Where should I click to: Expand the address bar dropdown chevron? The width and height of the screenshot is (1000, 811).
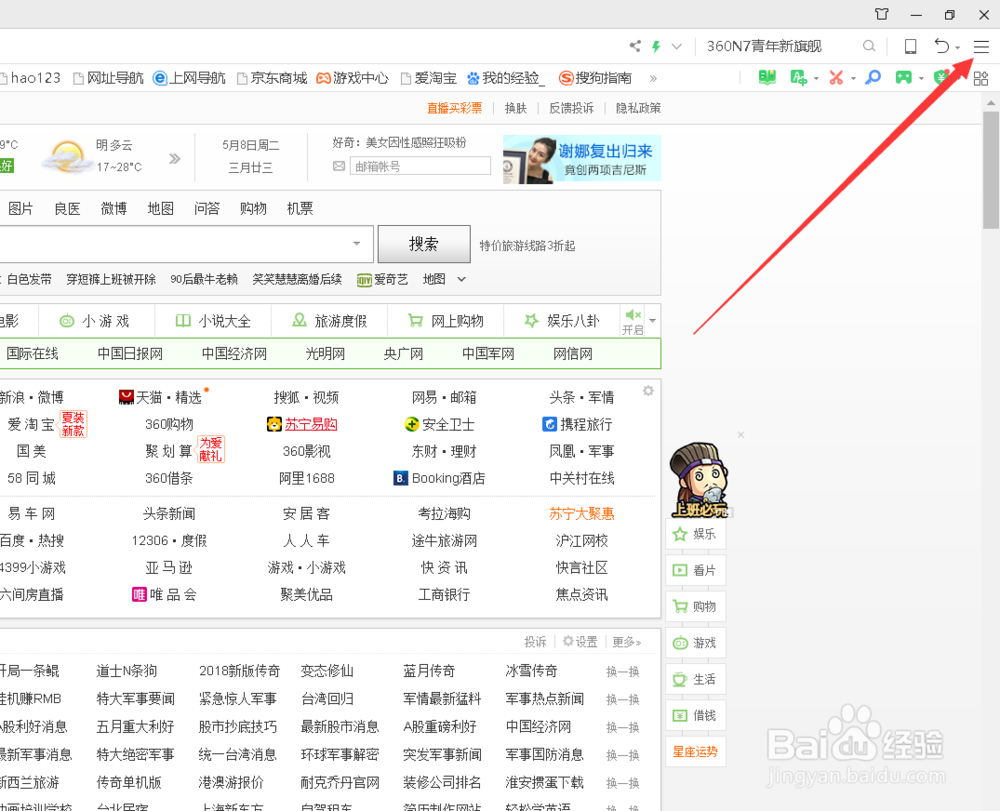pyautogui.click(x=677, y=47)
